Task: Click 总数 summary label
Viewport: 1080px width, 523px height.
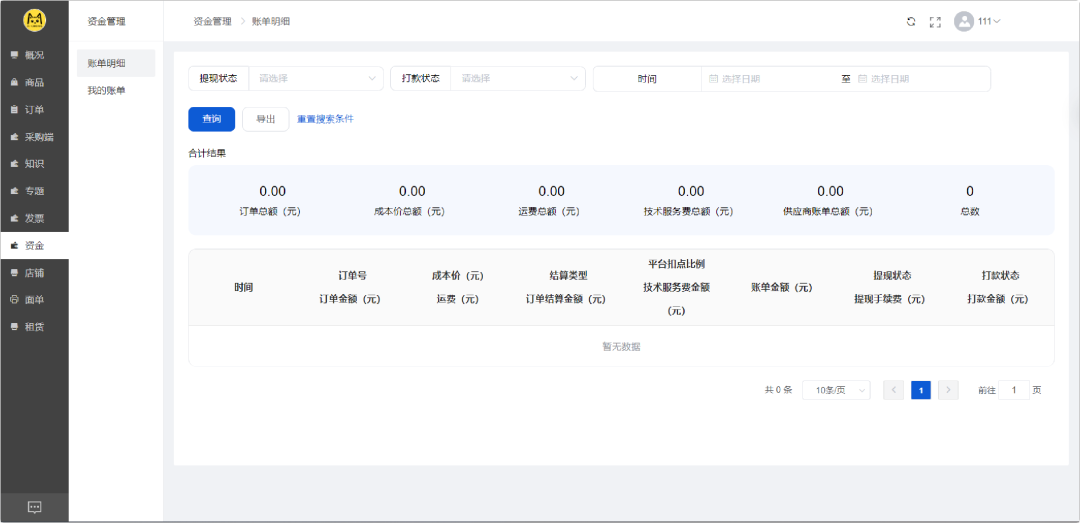Action: tap(970, 212)
